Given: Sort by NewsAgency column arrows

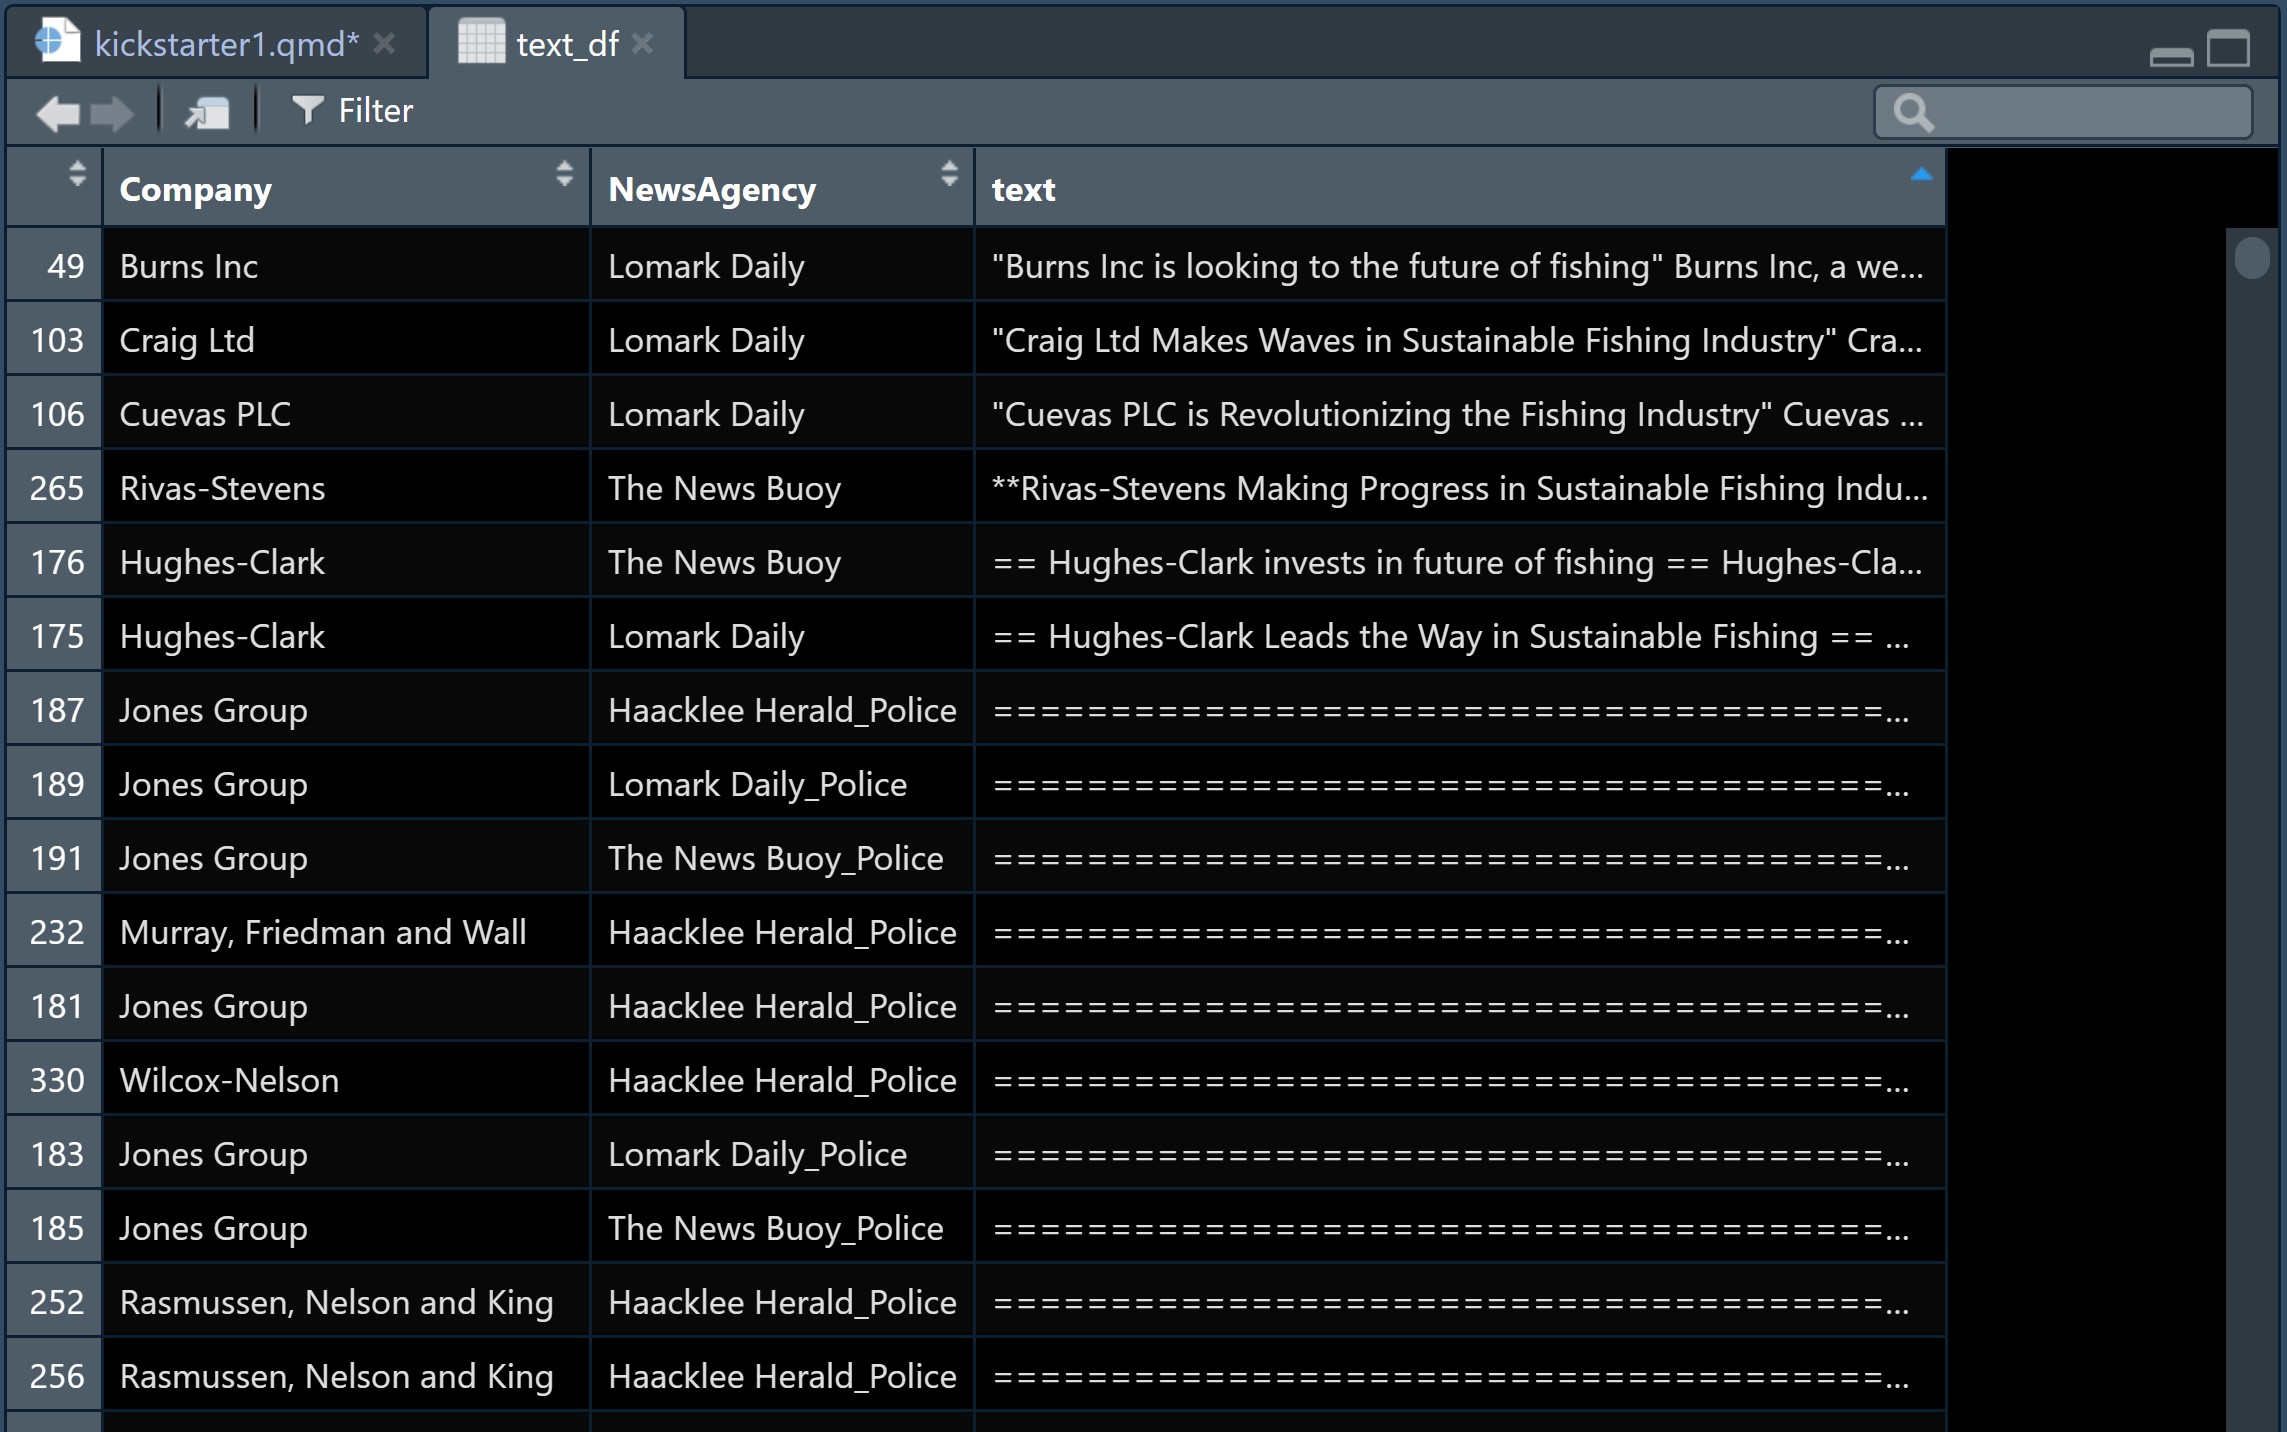Looking at the screenshot, I should coord(949,174).
